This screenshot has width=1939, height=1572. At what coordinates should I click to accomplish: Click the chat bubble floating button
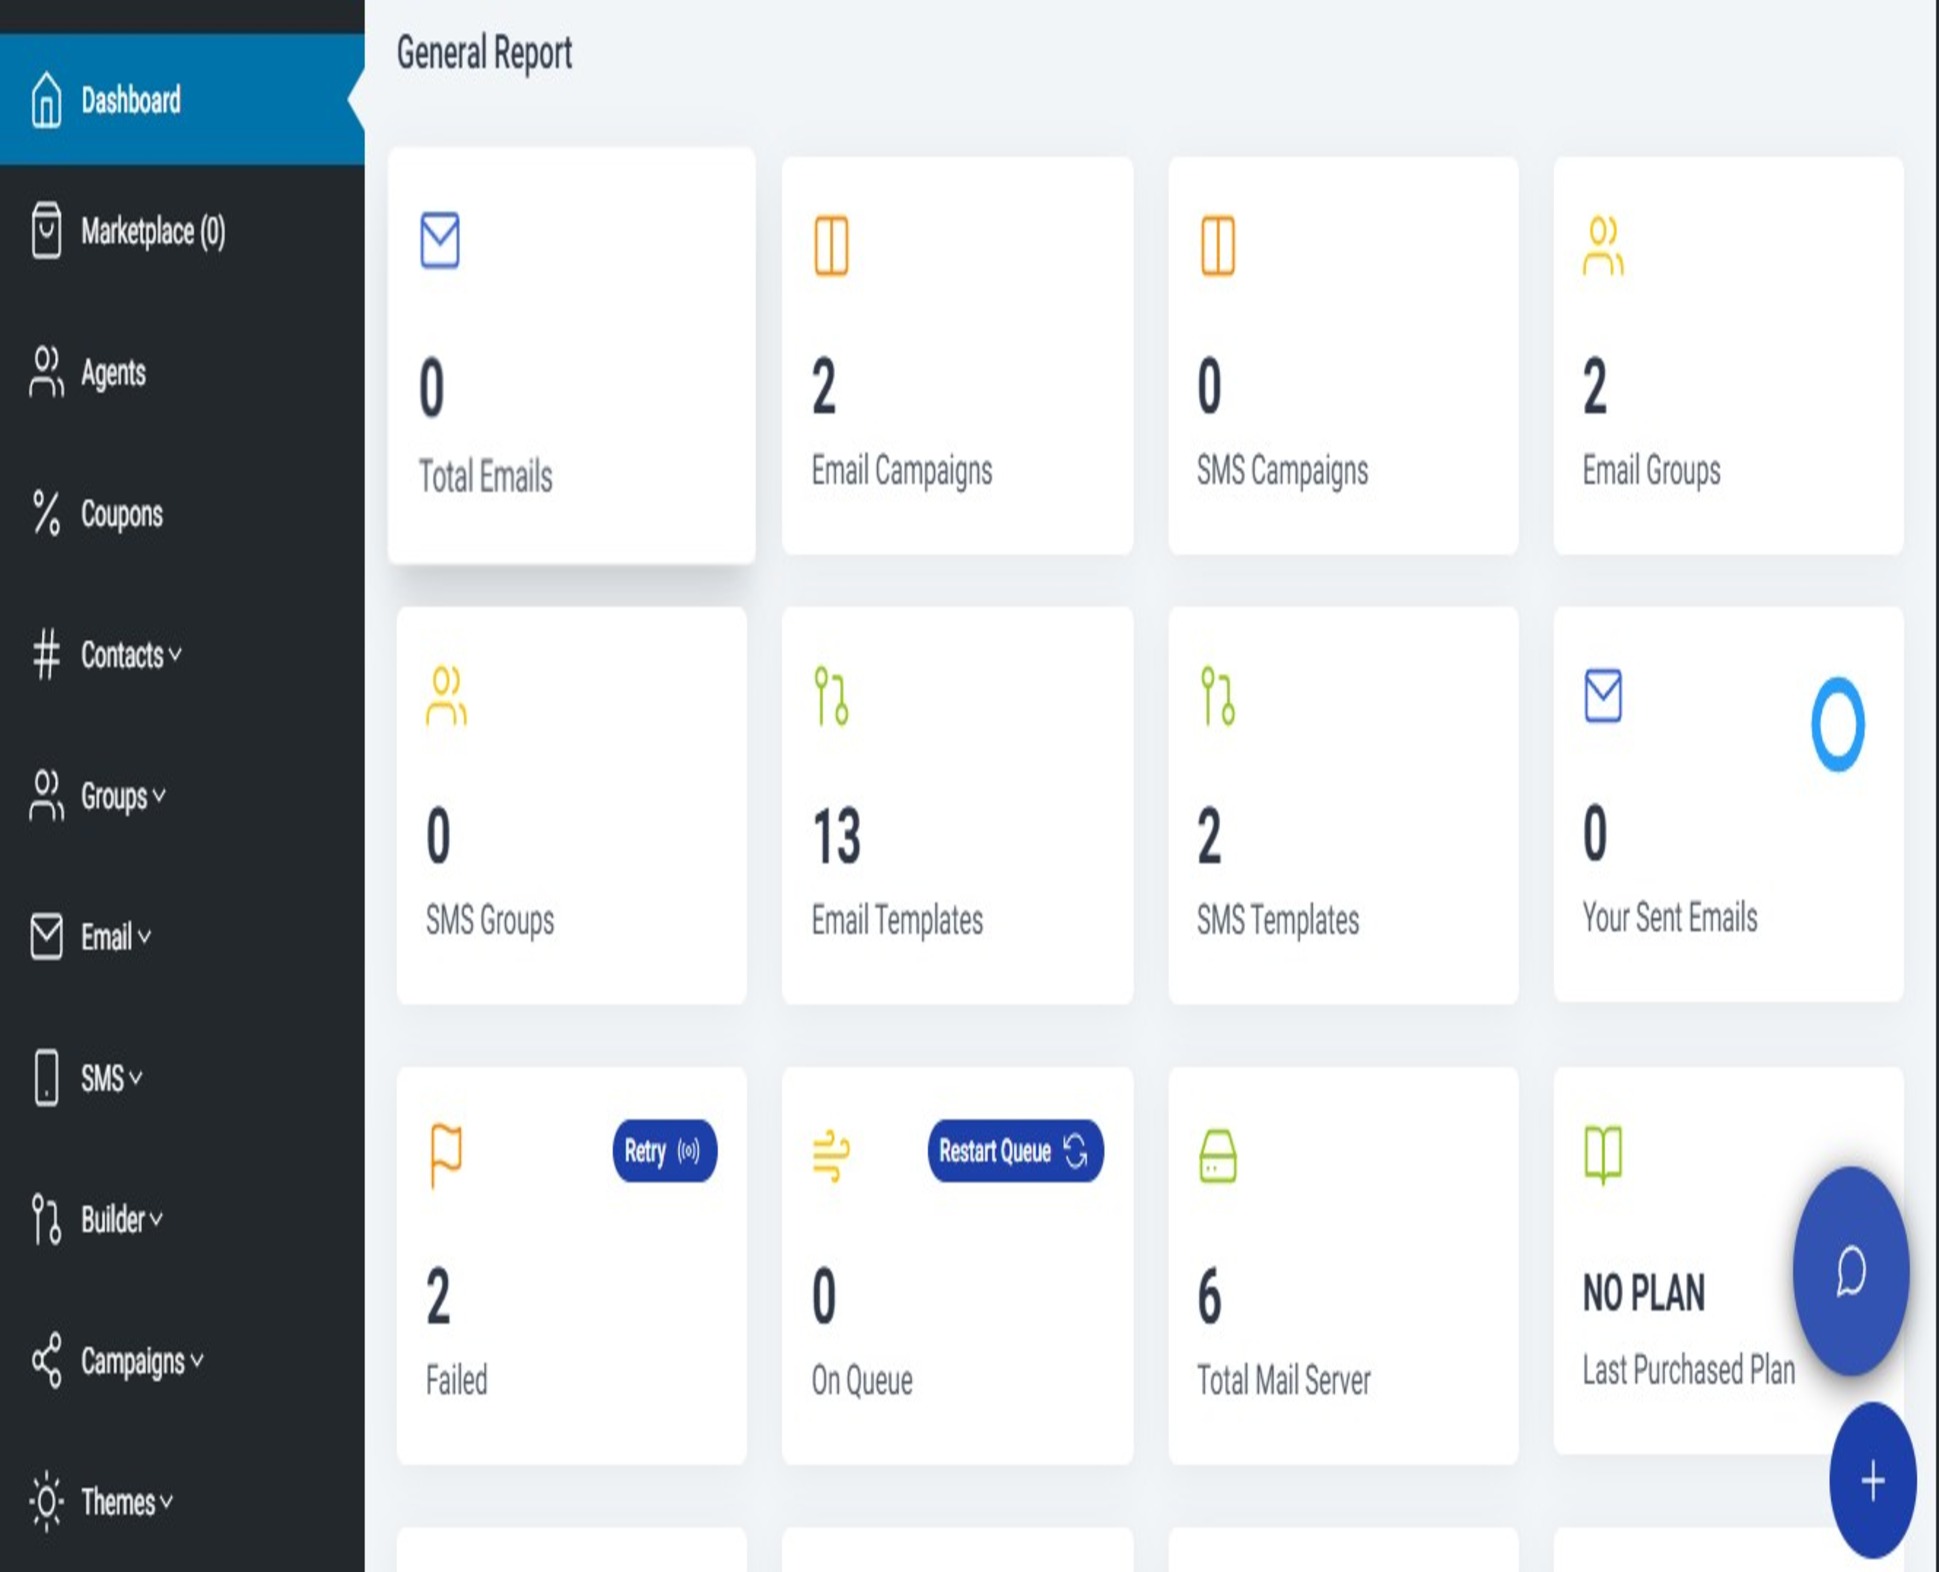[1850, 1271]
